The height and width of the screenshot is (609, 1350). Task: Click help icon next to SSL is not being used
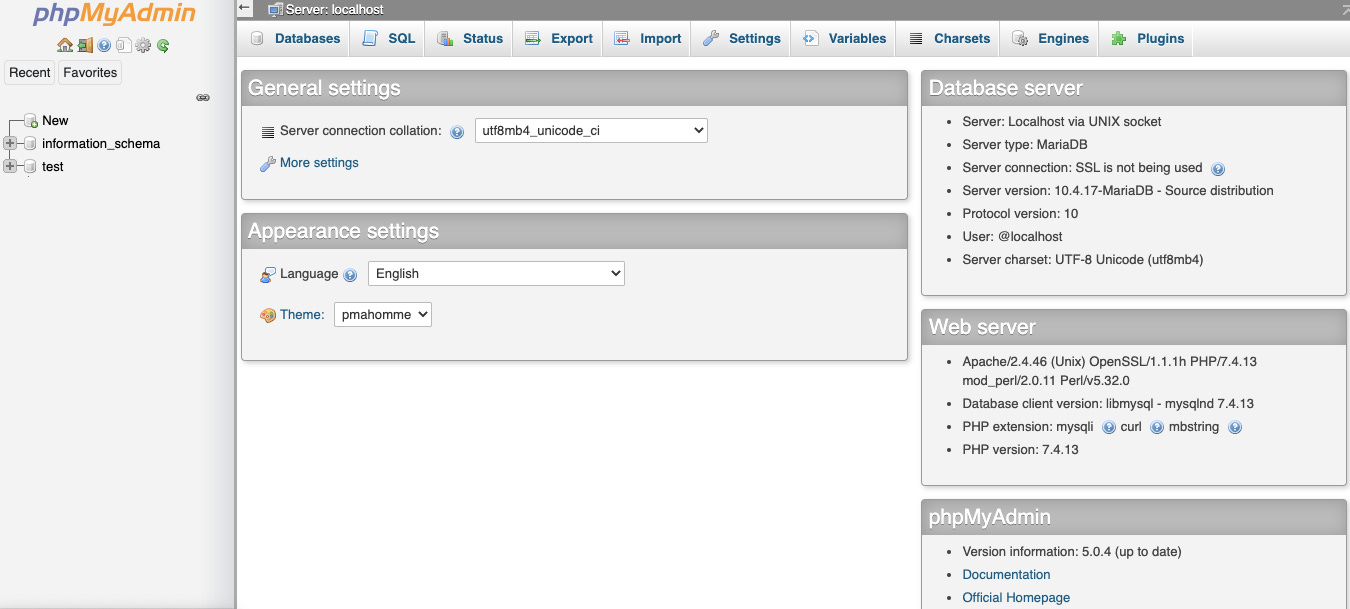tap(1218, 169)
